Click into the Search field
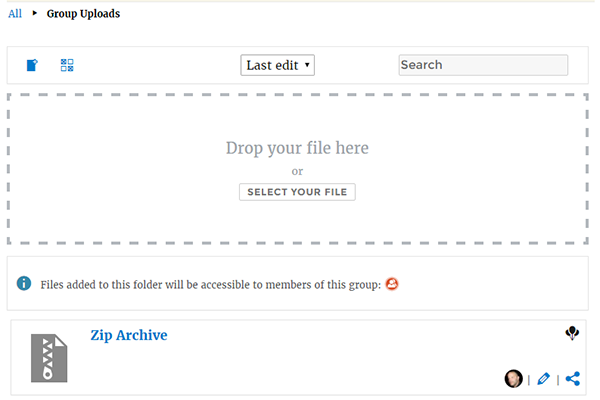The height and width of the screenshot is (400, 600). 483,65
